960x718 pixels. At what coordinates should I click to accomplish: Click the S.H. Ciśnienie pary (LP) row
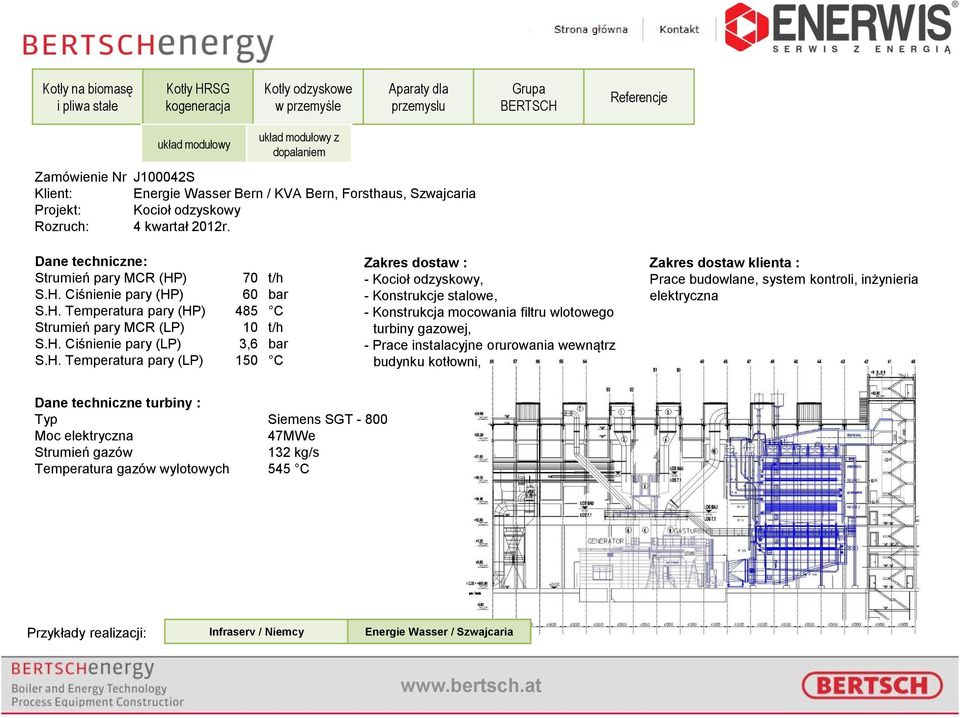tap(162, 344)
